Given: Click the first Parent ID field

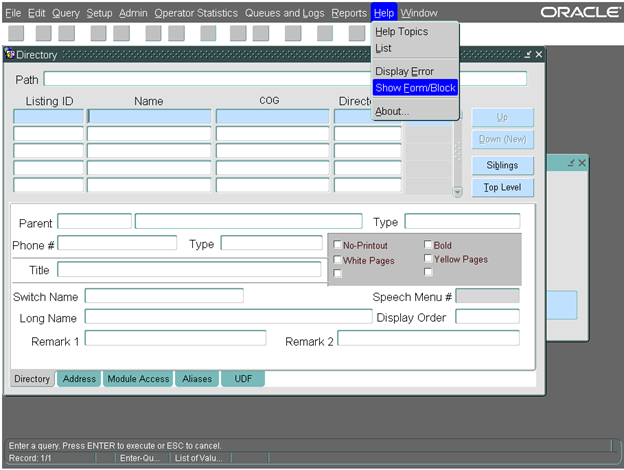Looking at the screenshot, I should coord(95,221).
